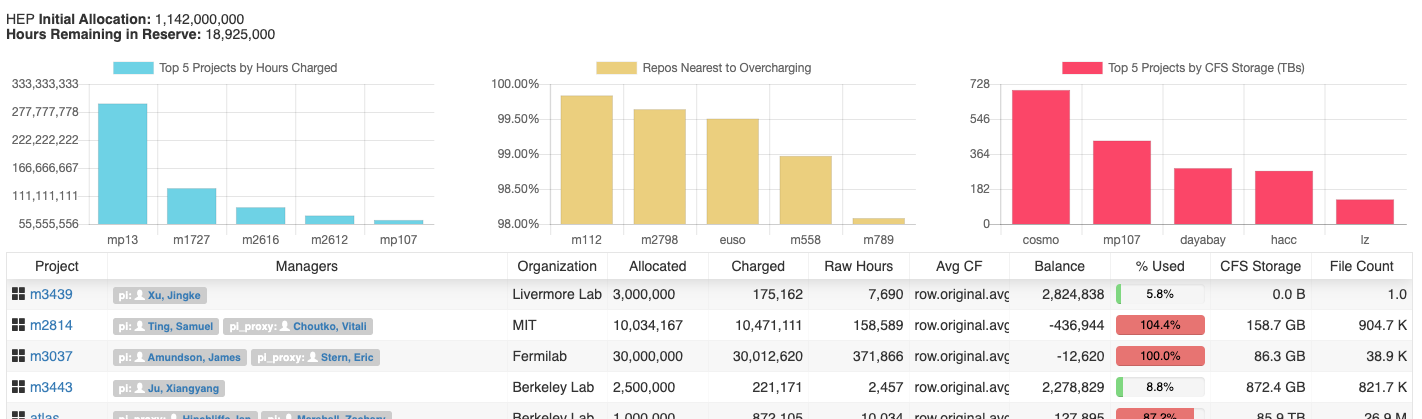Click the 104.4% usage bar for m2814
Image resolution: width=1422 pixels, height=419 pixels.
click(1160, 326)
